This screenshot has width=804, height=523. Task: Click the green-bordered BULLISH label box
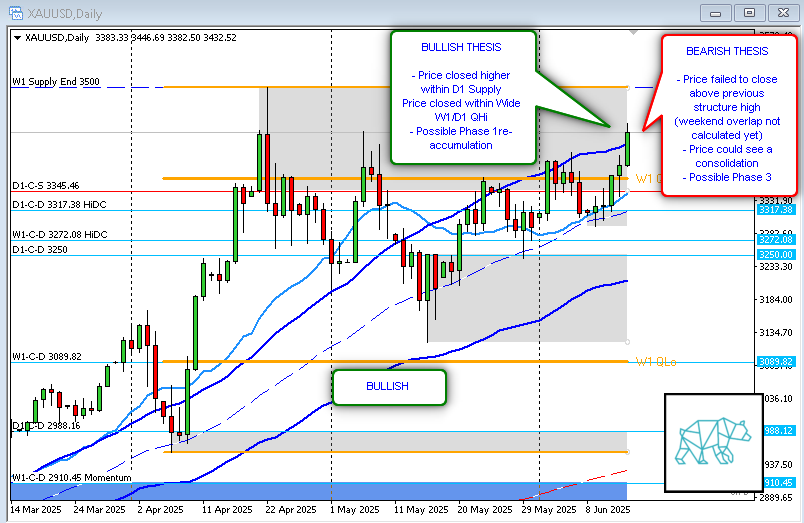pos(387,386)
